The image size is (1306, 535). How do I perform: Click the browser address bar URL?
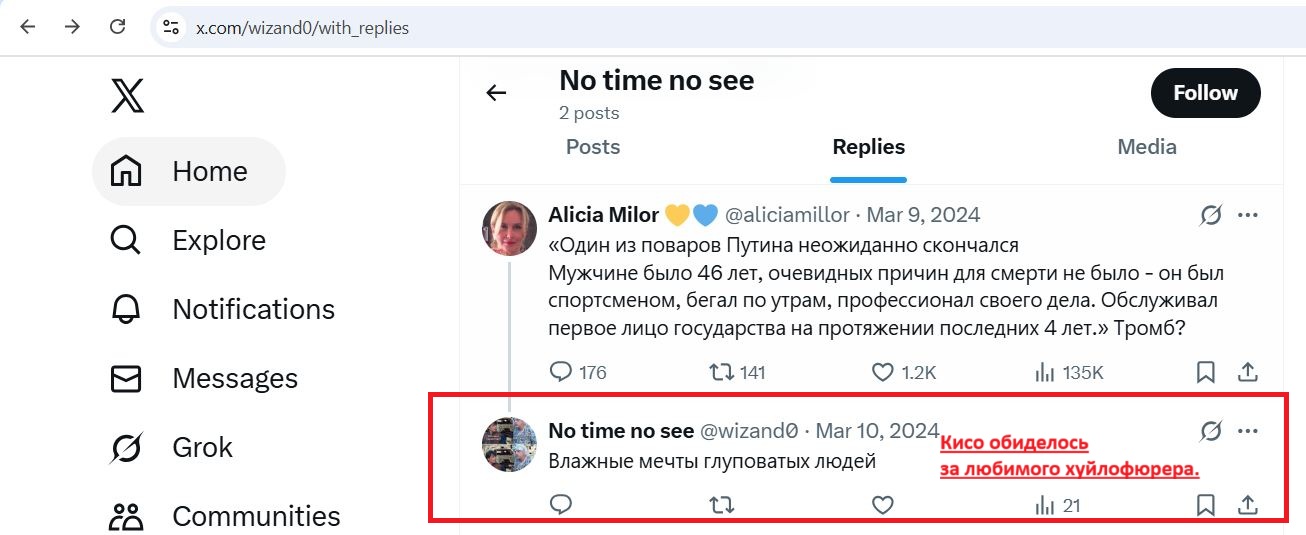pos(302,28)
